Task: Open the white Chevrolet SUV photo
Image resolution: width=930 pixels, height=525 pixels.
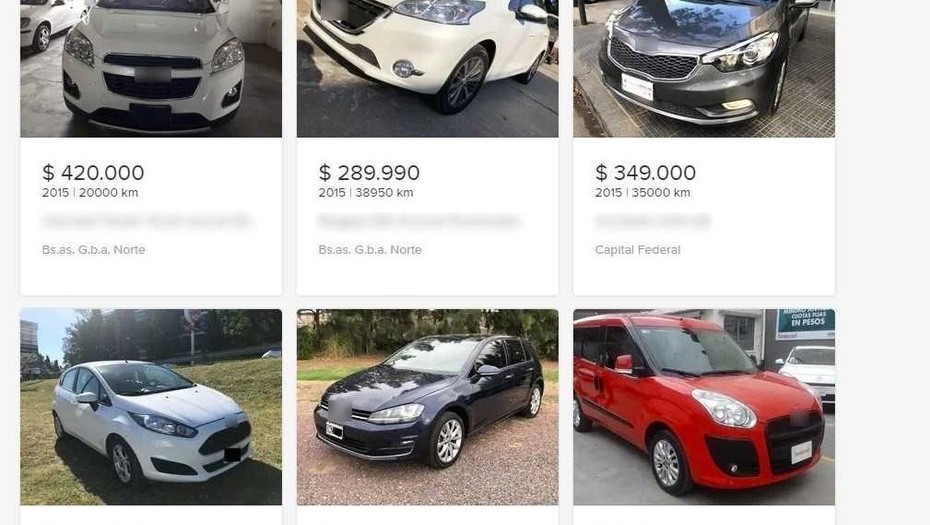Action: coord(151,68)
